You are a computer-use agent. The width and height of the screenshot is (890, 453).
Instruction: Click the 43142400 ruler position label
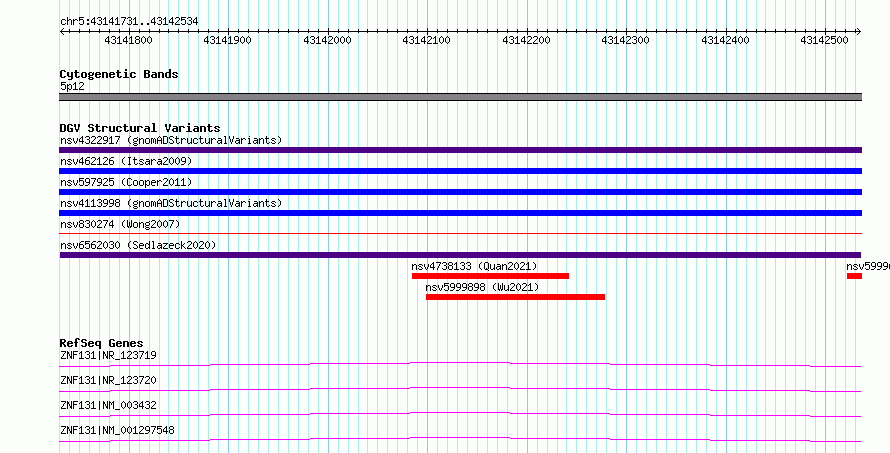(725, 40)
